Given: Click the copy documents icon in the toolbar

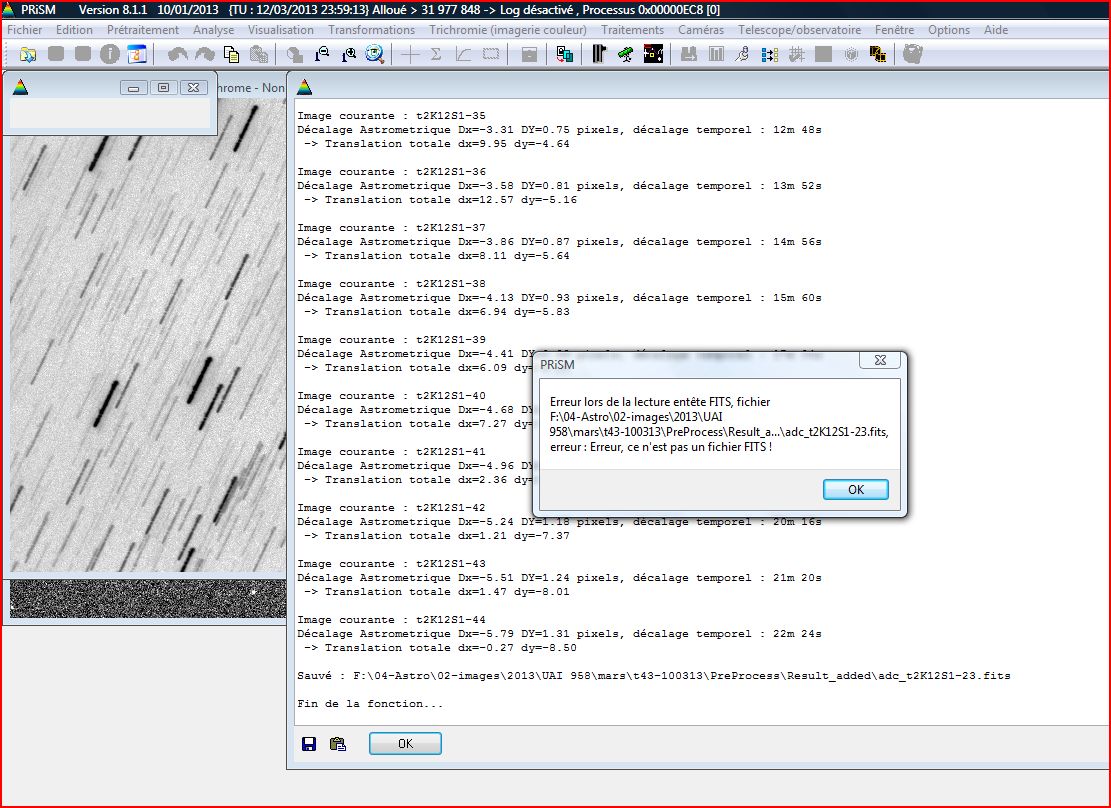Looking at the screenshot, I should coord(232,54).
